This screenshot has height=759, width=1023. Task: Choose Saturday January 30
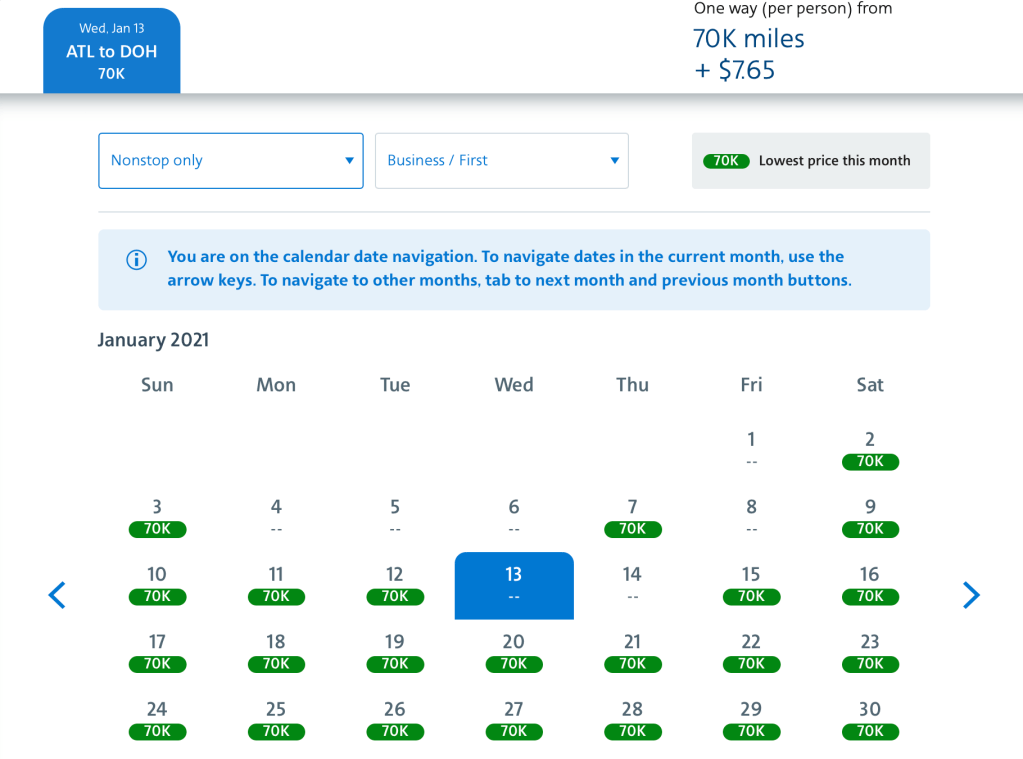tap(870, 719)
